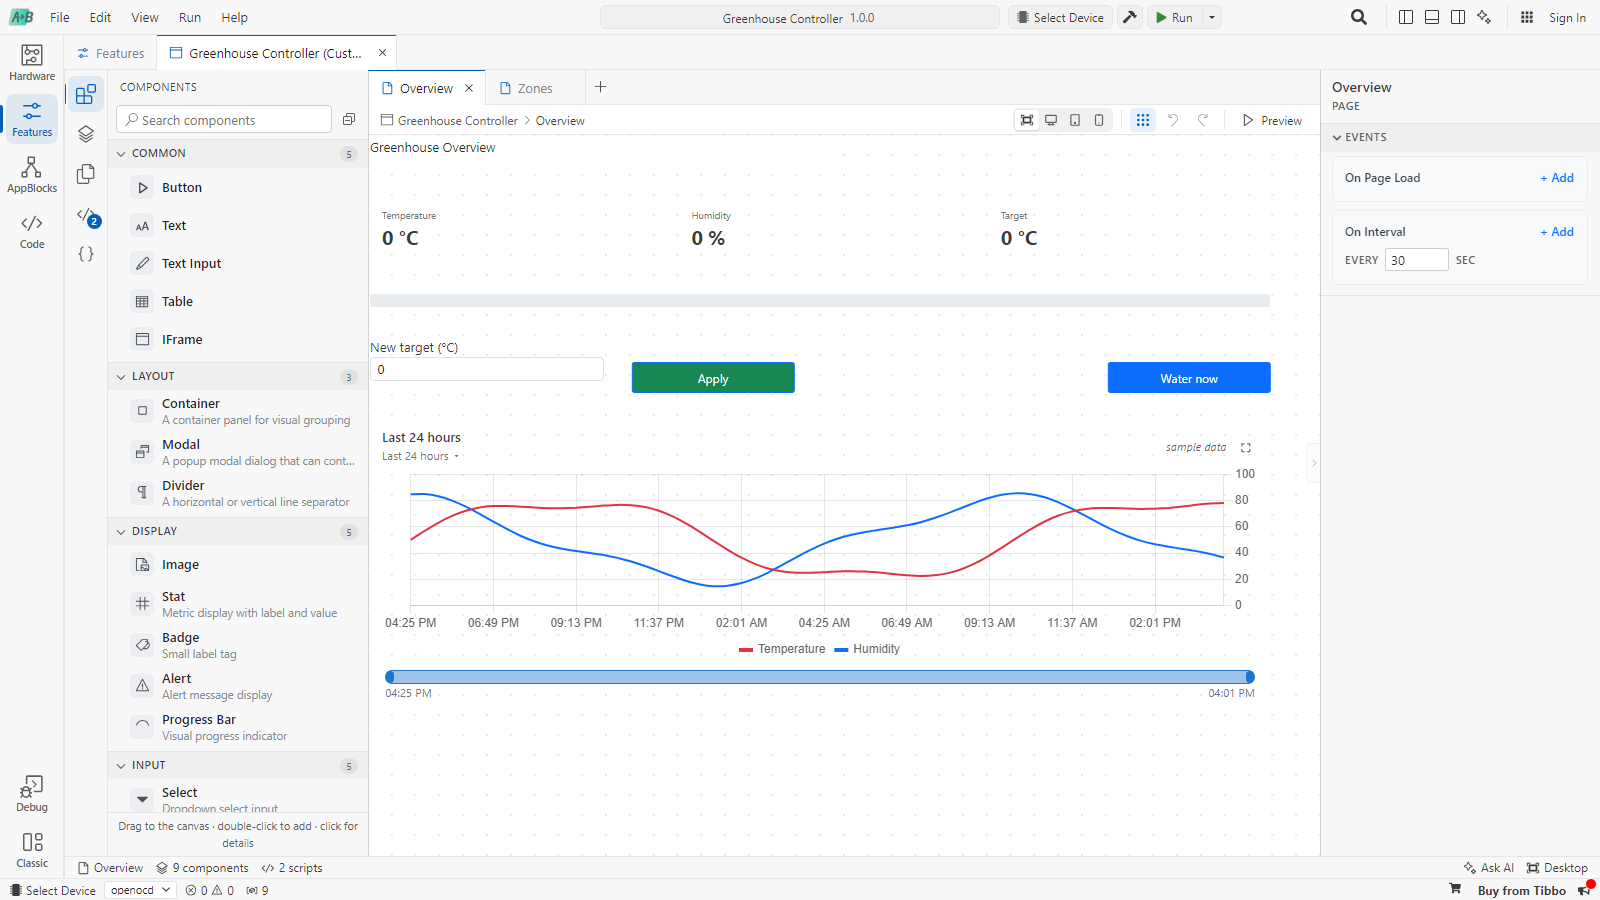1600x900 pixels.
Task: Click the undo arrow icon
Action: pyautogui.click(x=1173, y=120)
